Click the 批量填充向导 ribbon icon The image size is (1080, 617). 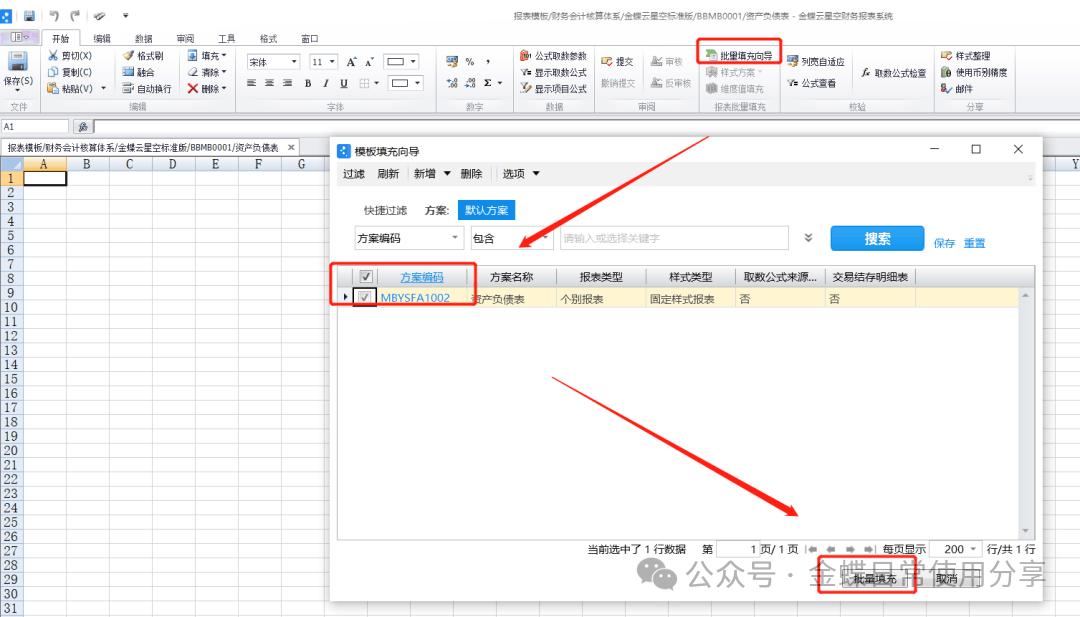click(x=711, y=56)
